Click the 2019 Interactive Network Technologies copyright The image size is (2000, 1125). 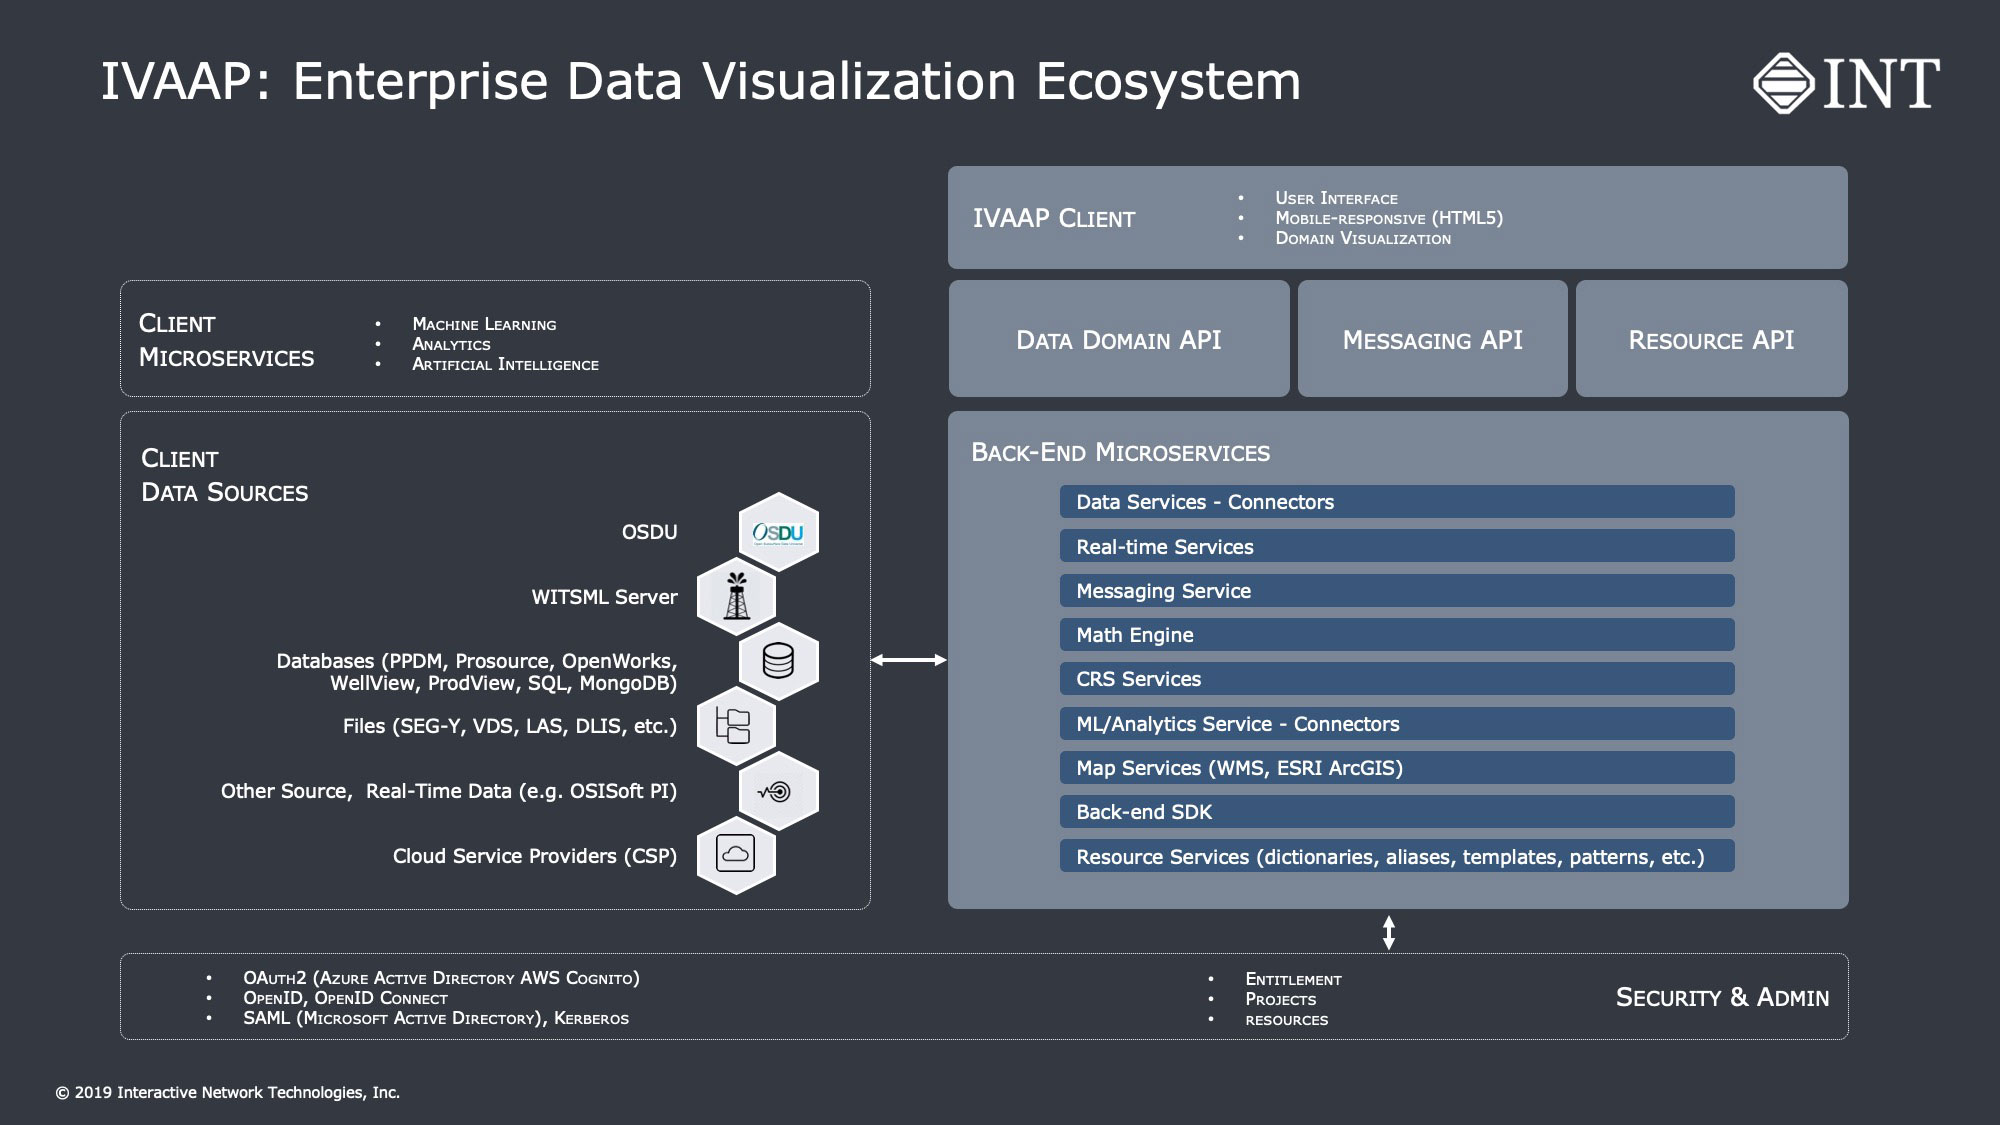[x=228, y=1092]
